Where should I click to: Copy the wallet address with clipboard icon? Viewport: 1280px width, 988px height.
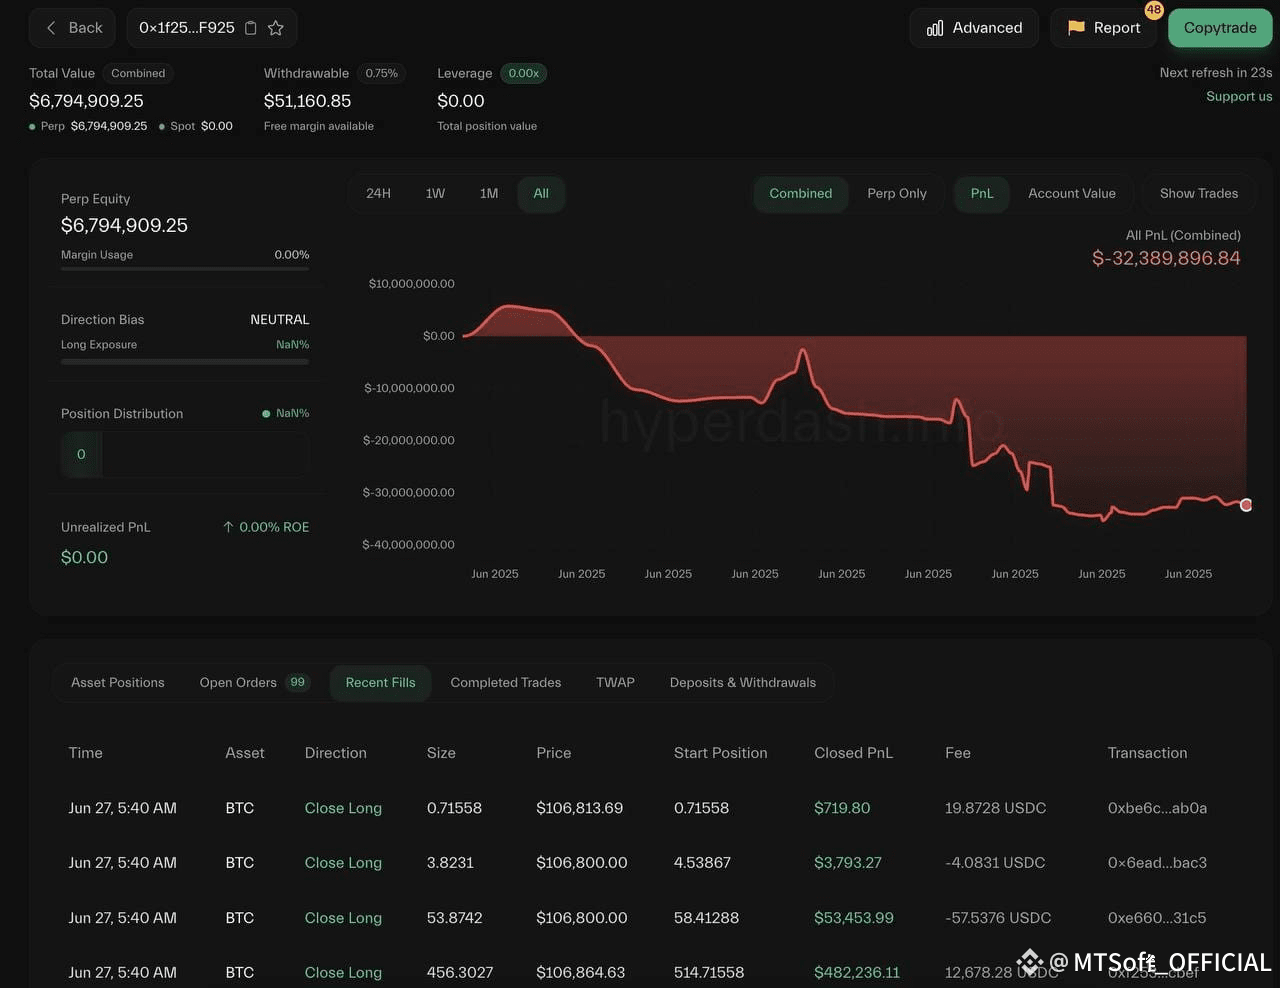pyautogui.click(x=251, y=28)
